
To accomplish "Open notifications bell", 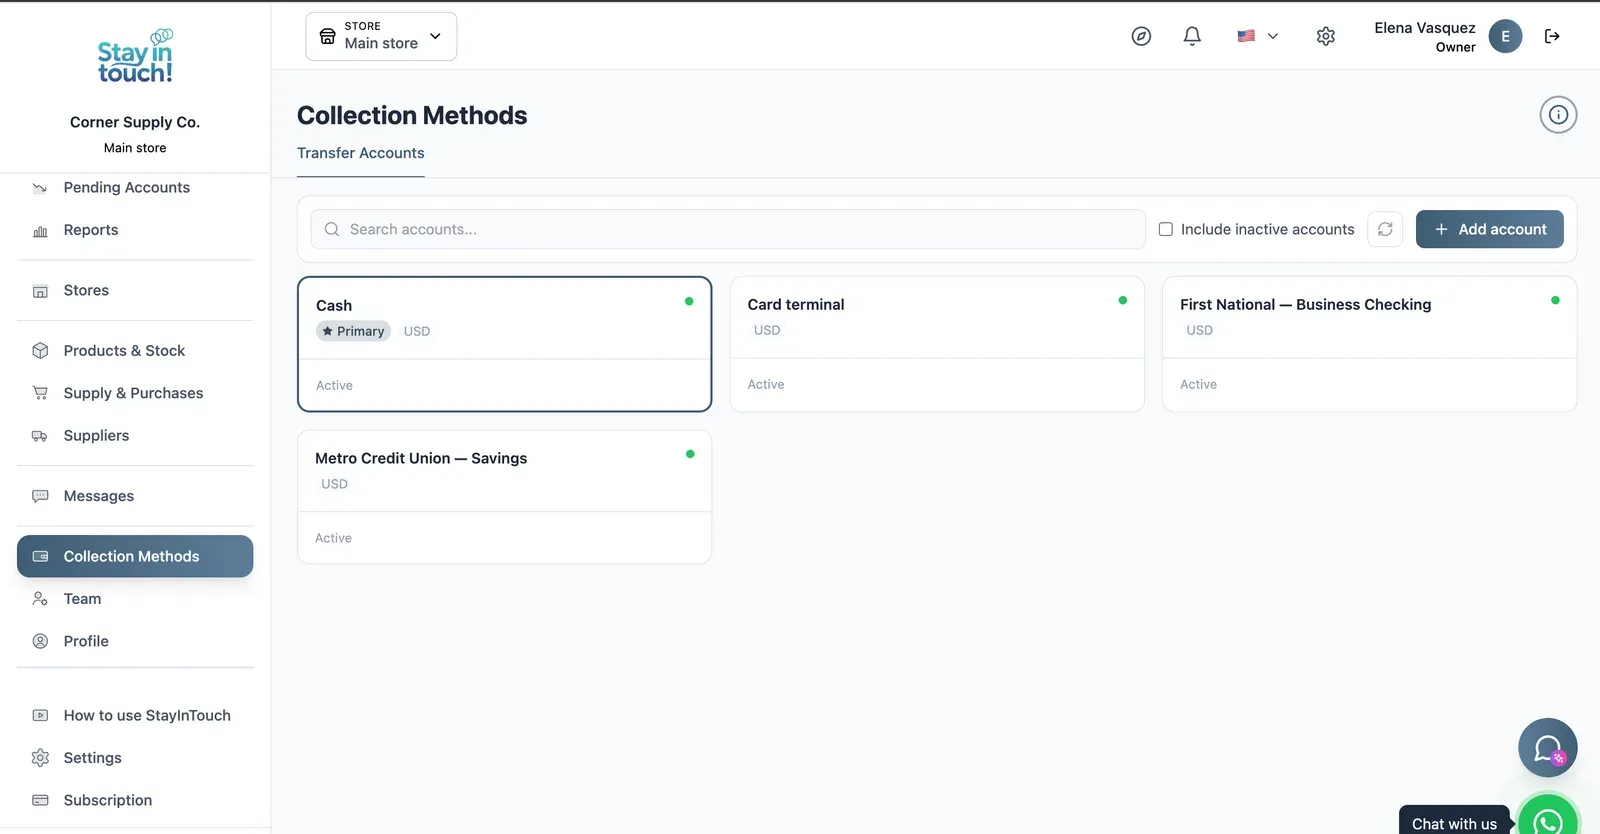I will (1192, 36).
